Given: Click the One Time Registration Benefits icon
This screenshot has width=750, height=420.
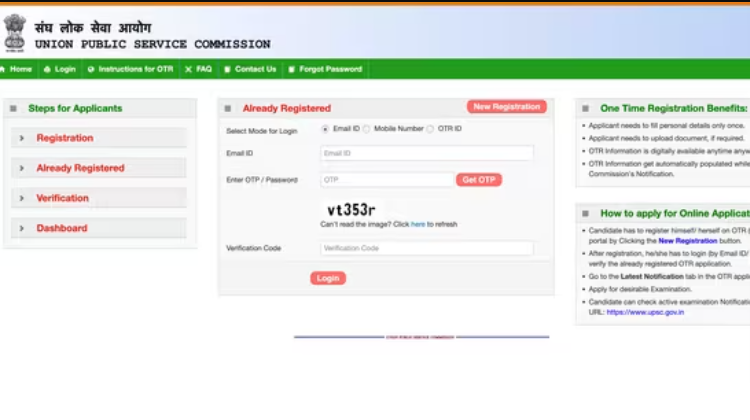Looking at the screenshot, I should pos(585,109).
